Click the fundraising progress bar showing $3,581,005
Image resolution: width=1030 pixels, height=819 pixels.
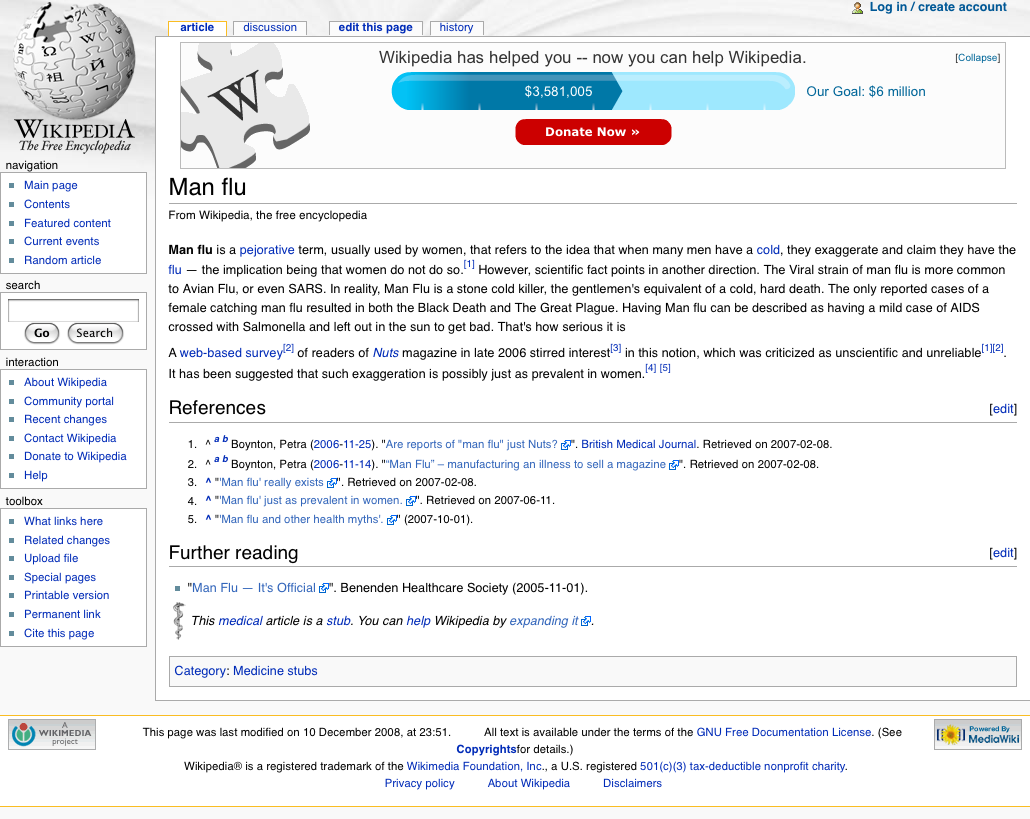pyautogui.click(x=593, y=91)
